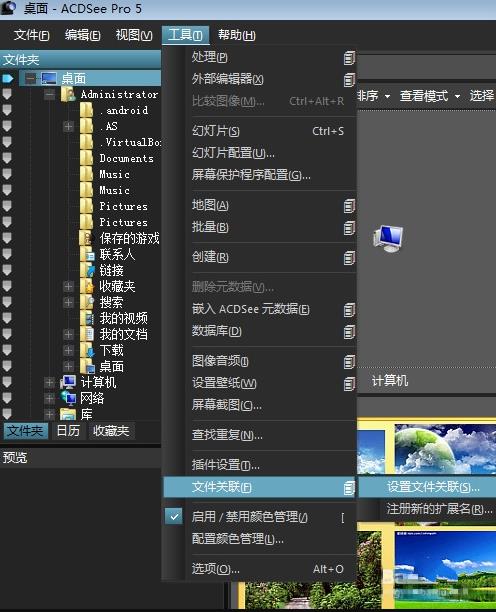Click the 库 icon in the tree

tap(68, 414)
